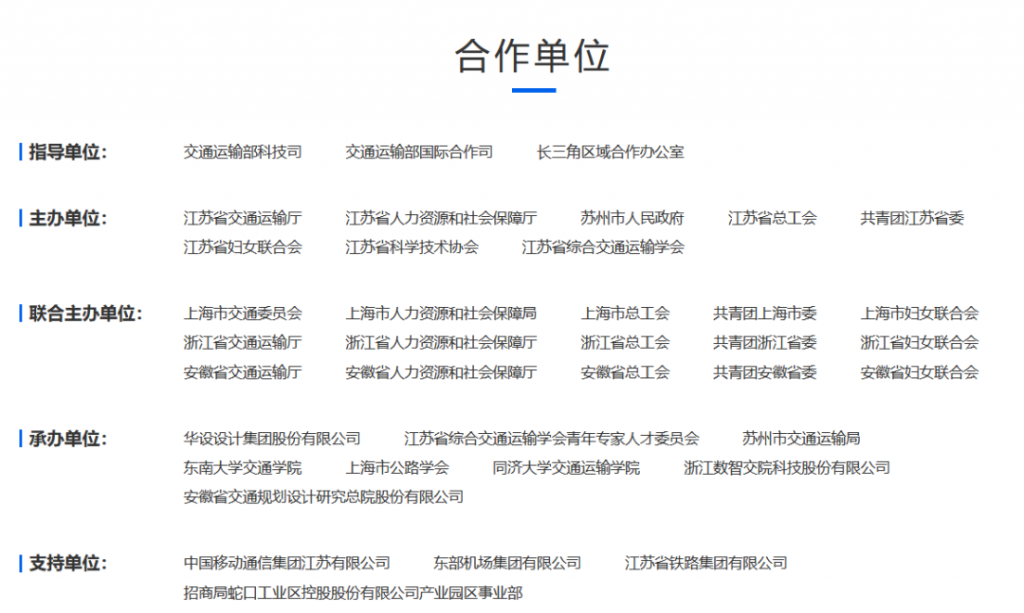Click 江苏省人力资源和社会保障厅

[441, 218]
